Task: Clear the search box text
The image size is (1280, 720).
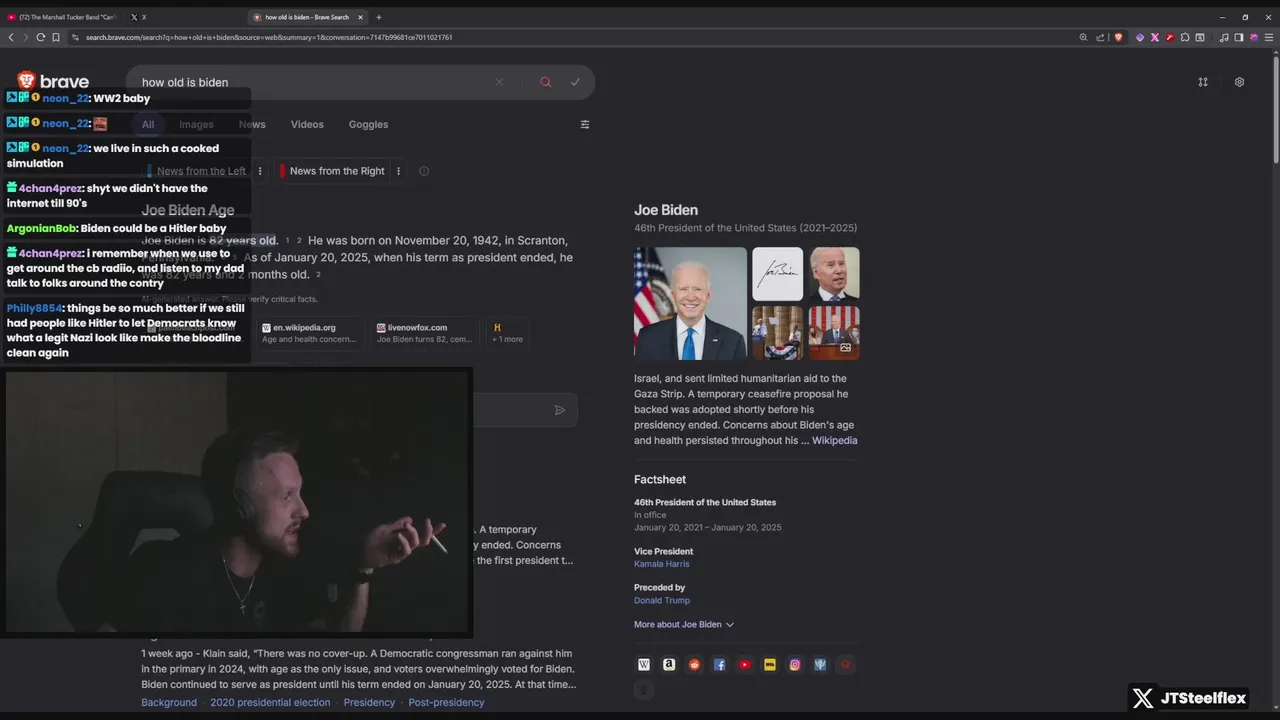Action: click(x=499, y=82)
